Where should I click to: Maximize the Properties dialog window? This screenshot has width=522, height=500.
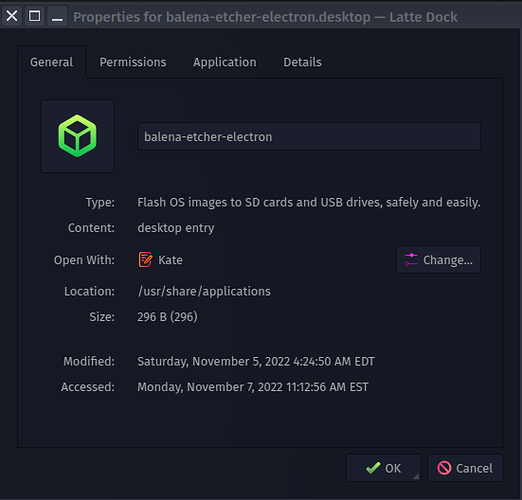(34, 16)
